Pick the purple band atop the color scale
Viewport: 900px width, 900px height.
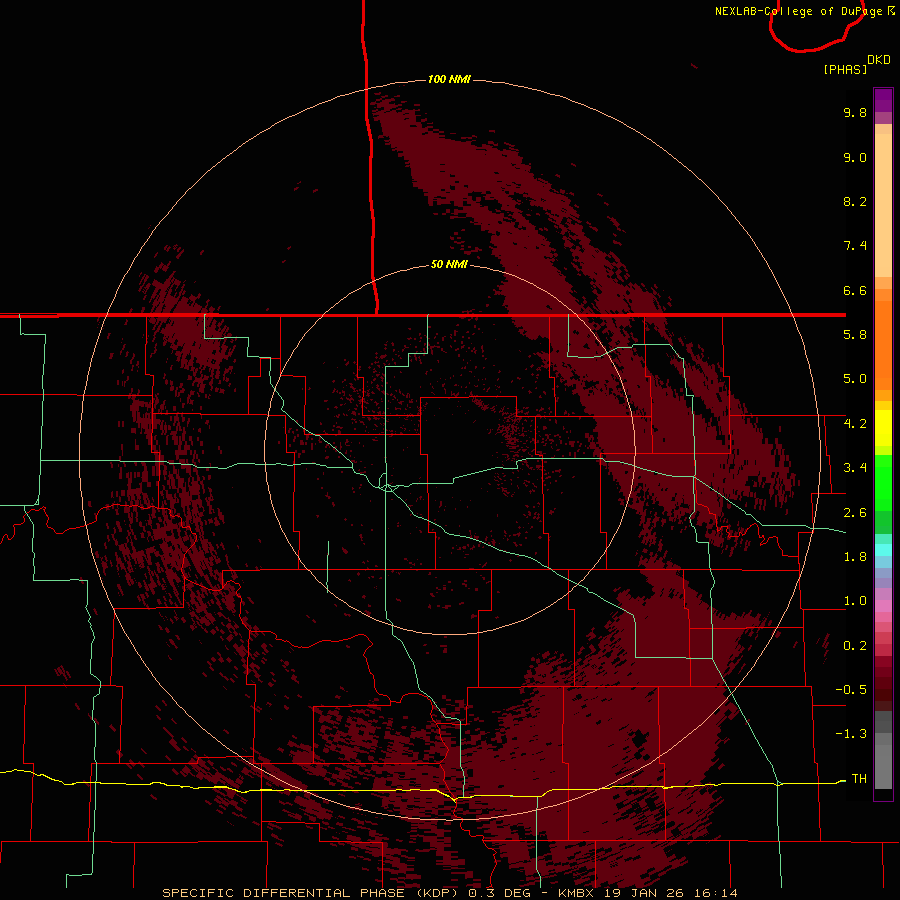[x=883, y=100]
